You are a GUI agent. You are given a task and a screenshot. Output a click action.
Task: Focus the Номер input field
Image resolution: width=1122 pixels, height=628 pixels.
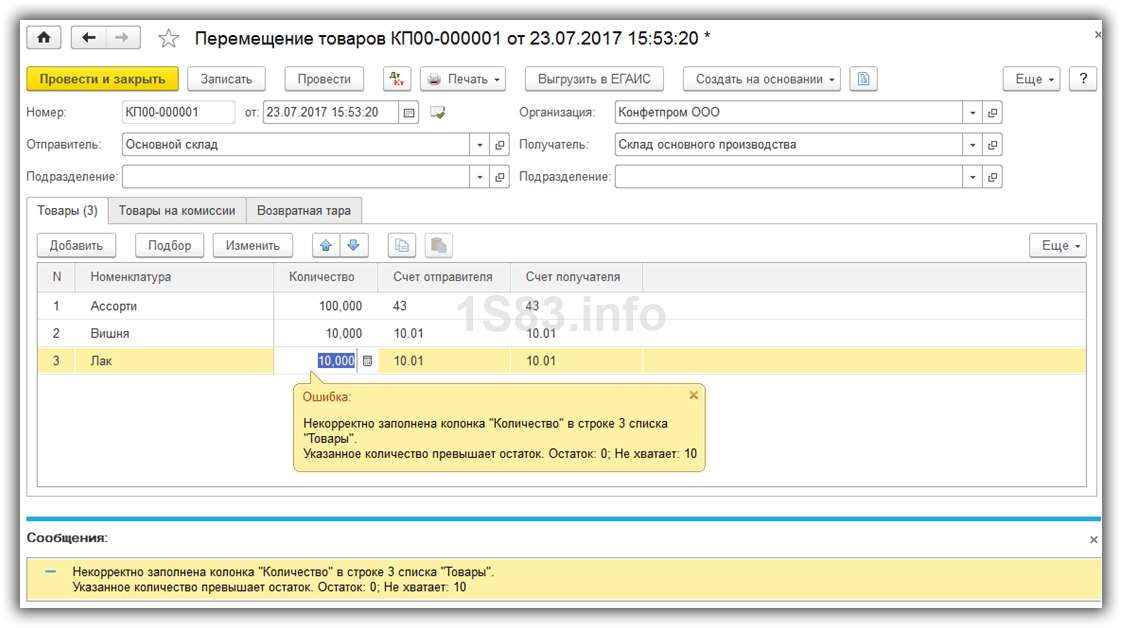point(178,112)
